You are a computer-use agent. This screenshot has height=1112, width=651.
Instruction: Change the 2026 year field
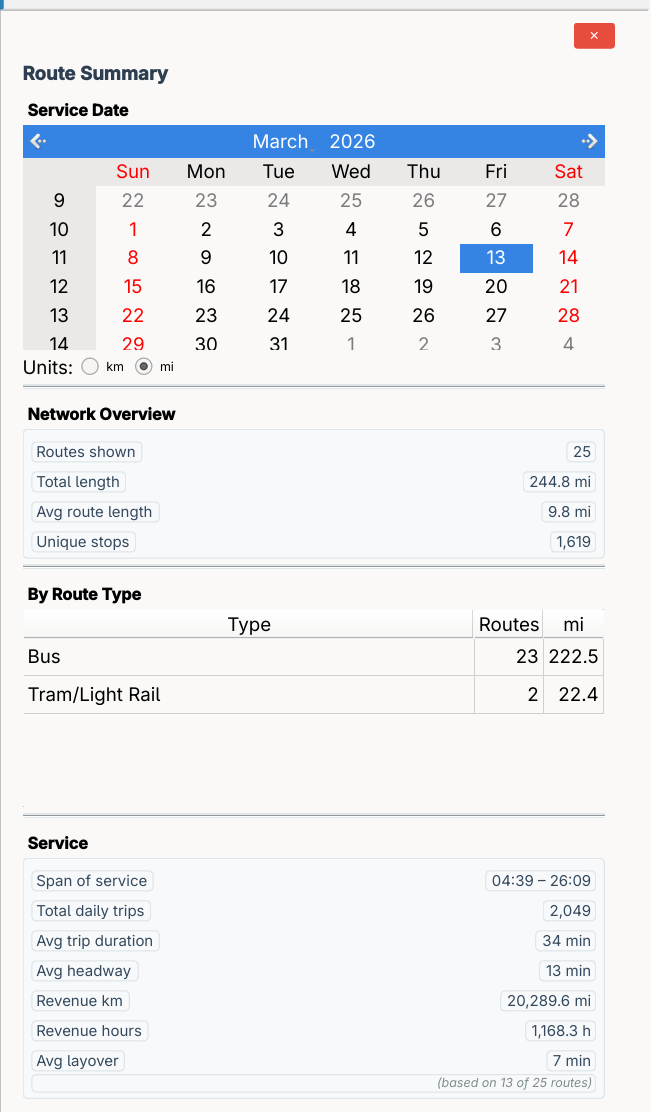pos(352,142)
